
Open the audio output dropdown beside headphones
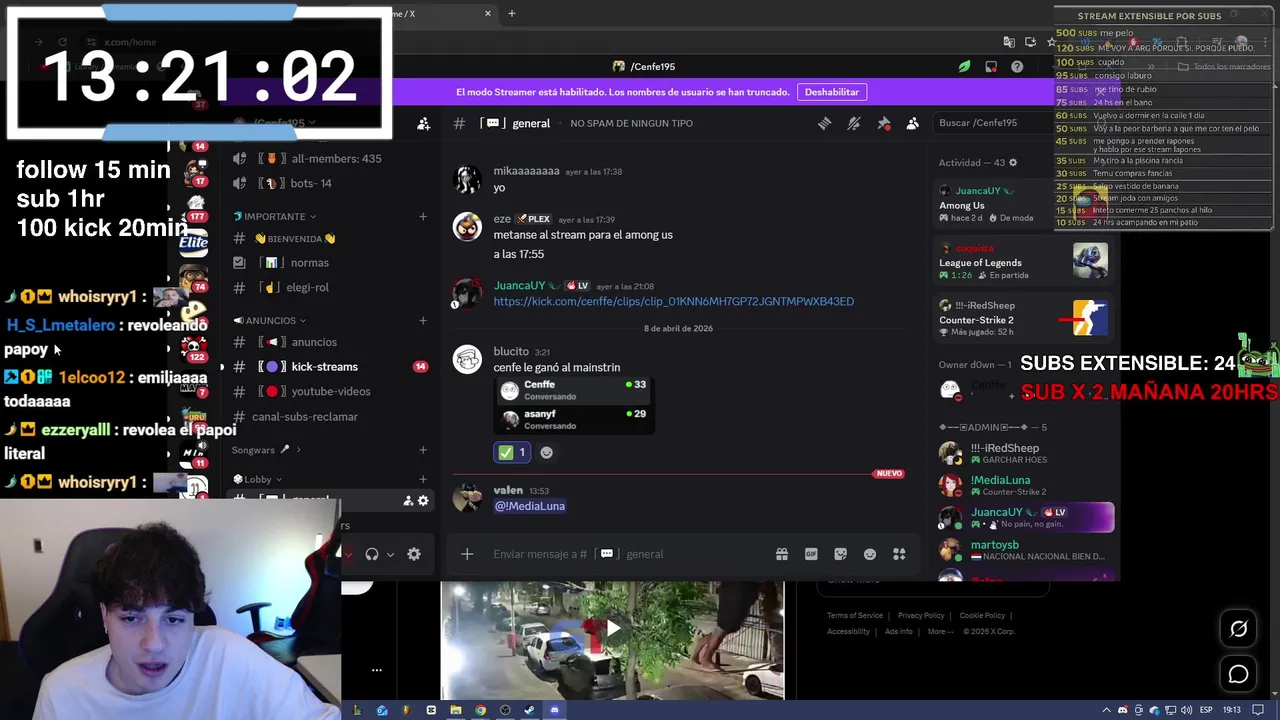click(390, 554)
